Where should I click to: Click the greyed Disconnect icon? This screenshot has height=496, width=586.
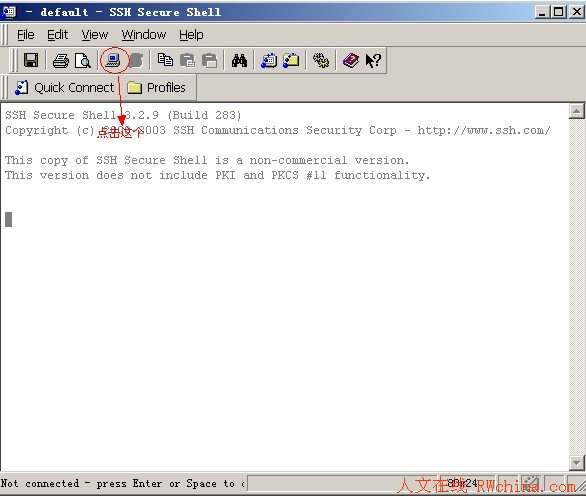[x=136, y=60]
